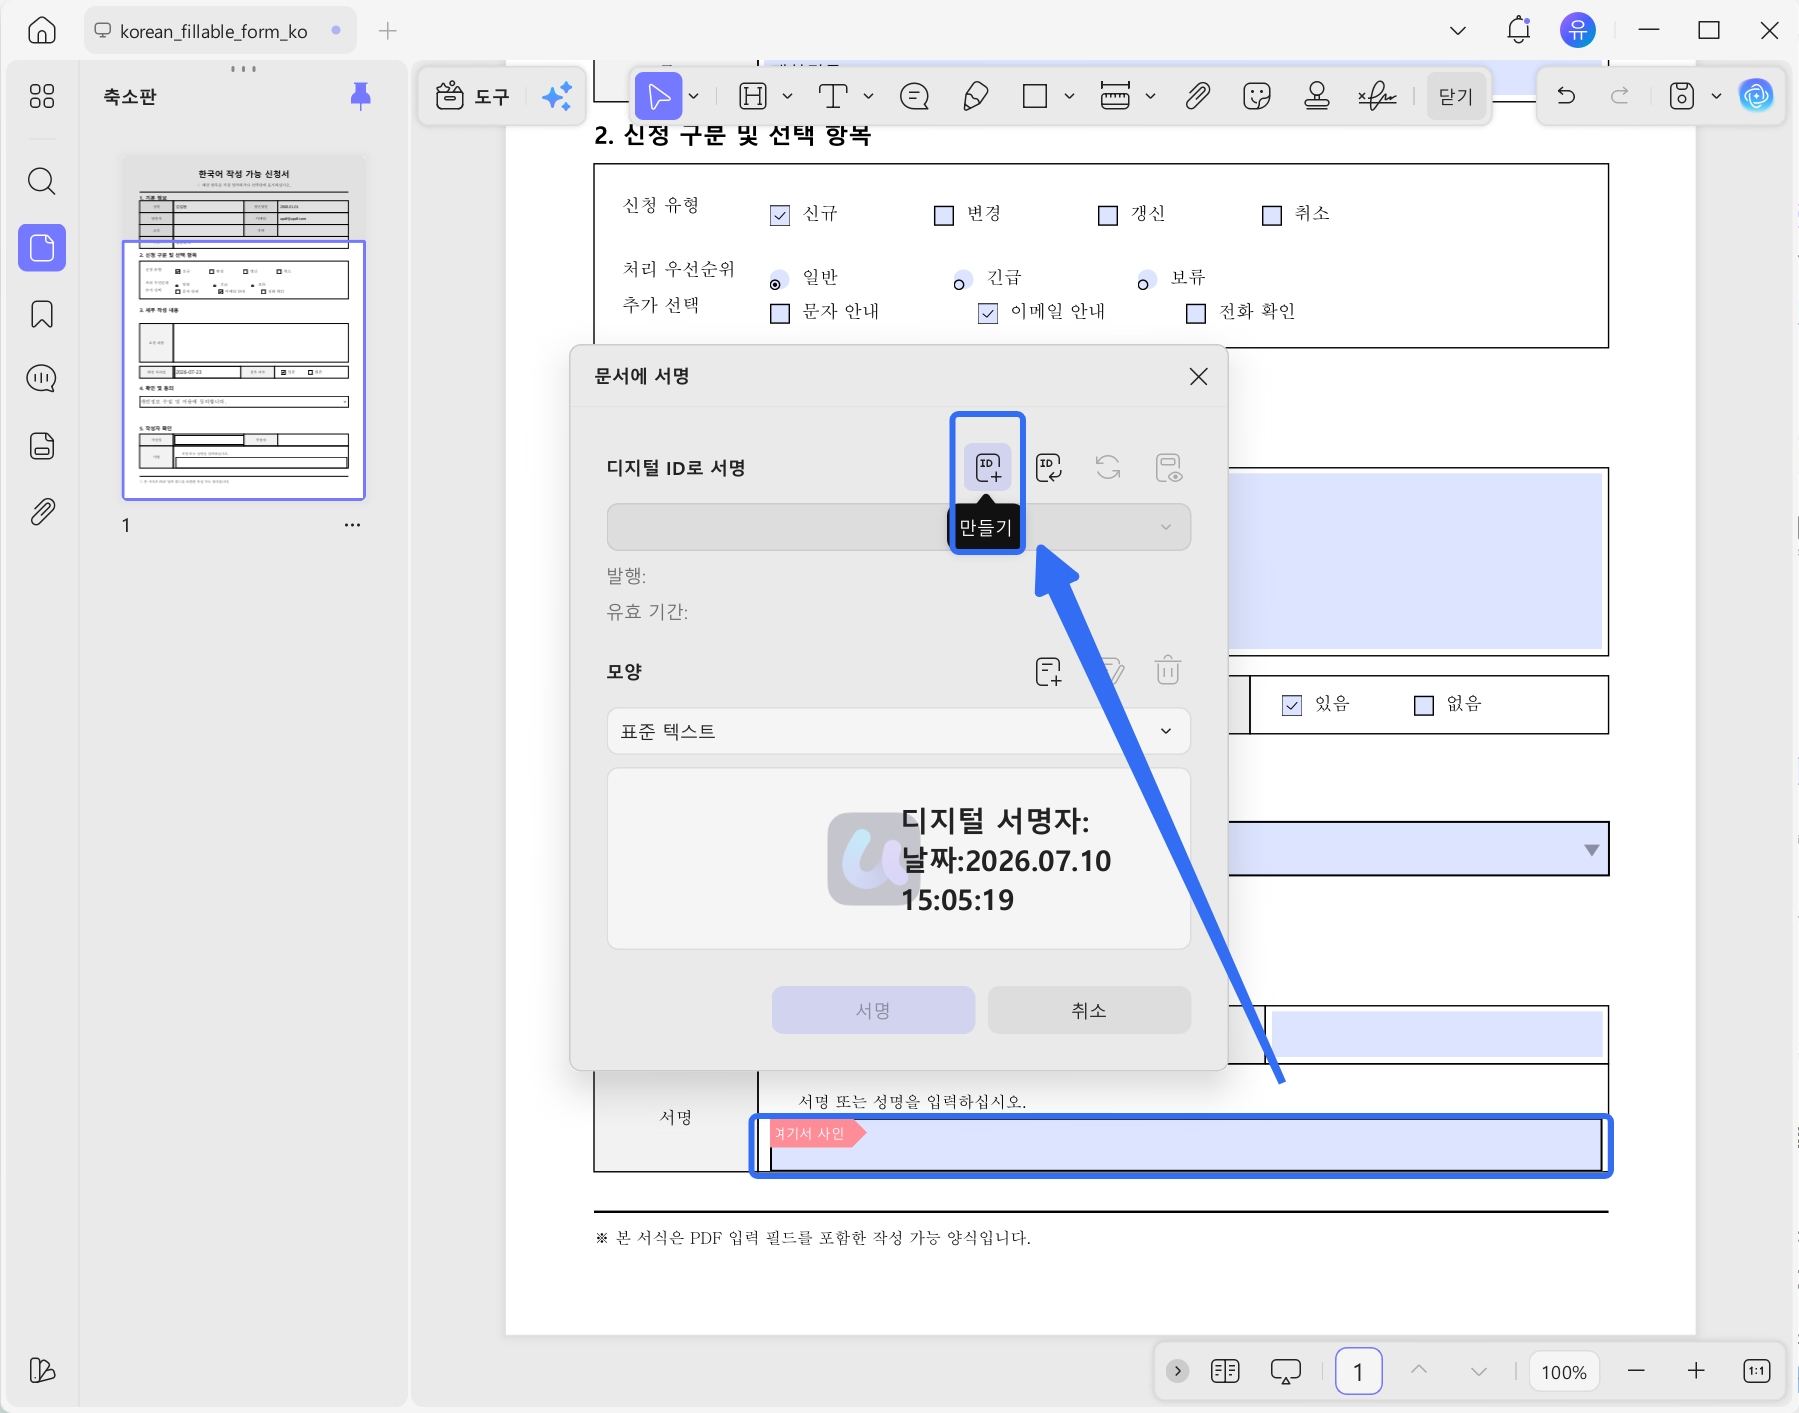Expand the highlight tool dropdown arrow

[787, 96]
